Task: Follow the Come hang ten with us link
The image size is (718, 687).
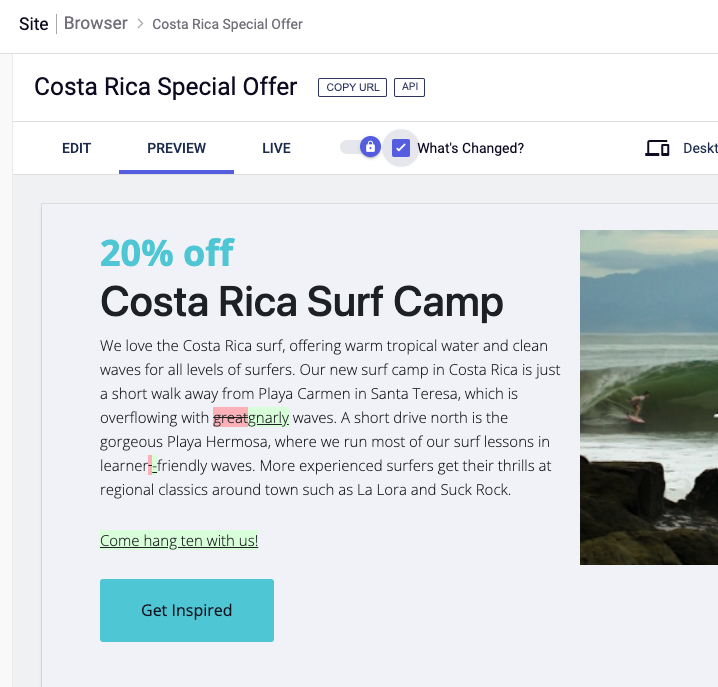Action: 179,541
